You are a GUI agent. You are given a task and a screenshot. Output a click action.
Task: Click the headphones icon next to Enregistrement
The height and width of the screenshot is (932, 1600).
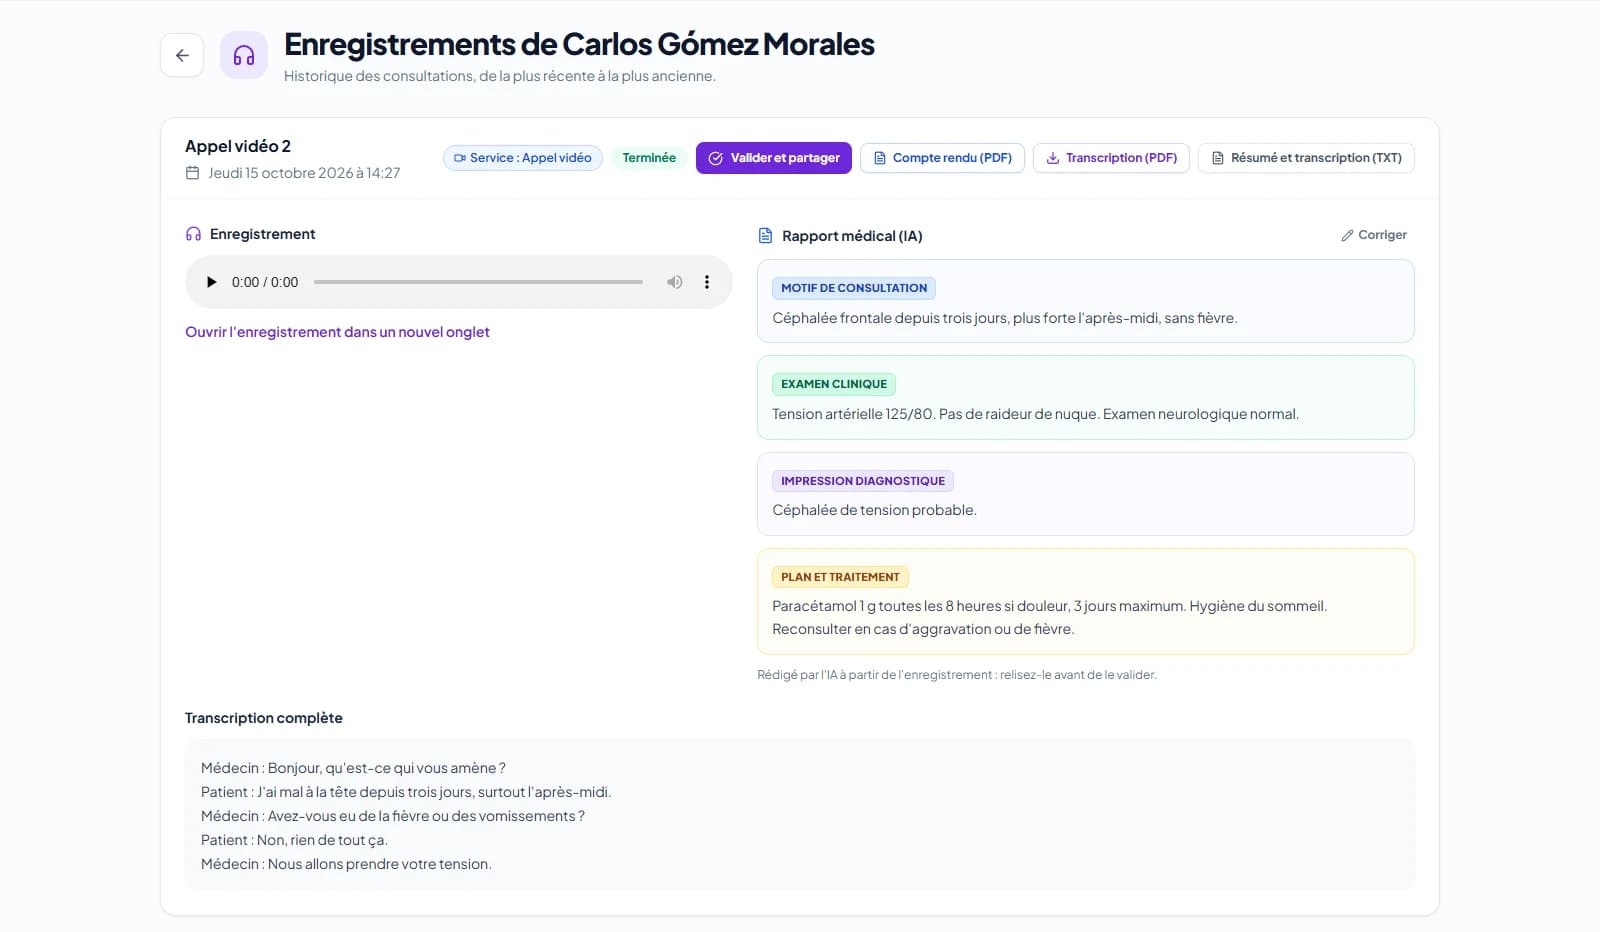click(x=194, y=234)
